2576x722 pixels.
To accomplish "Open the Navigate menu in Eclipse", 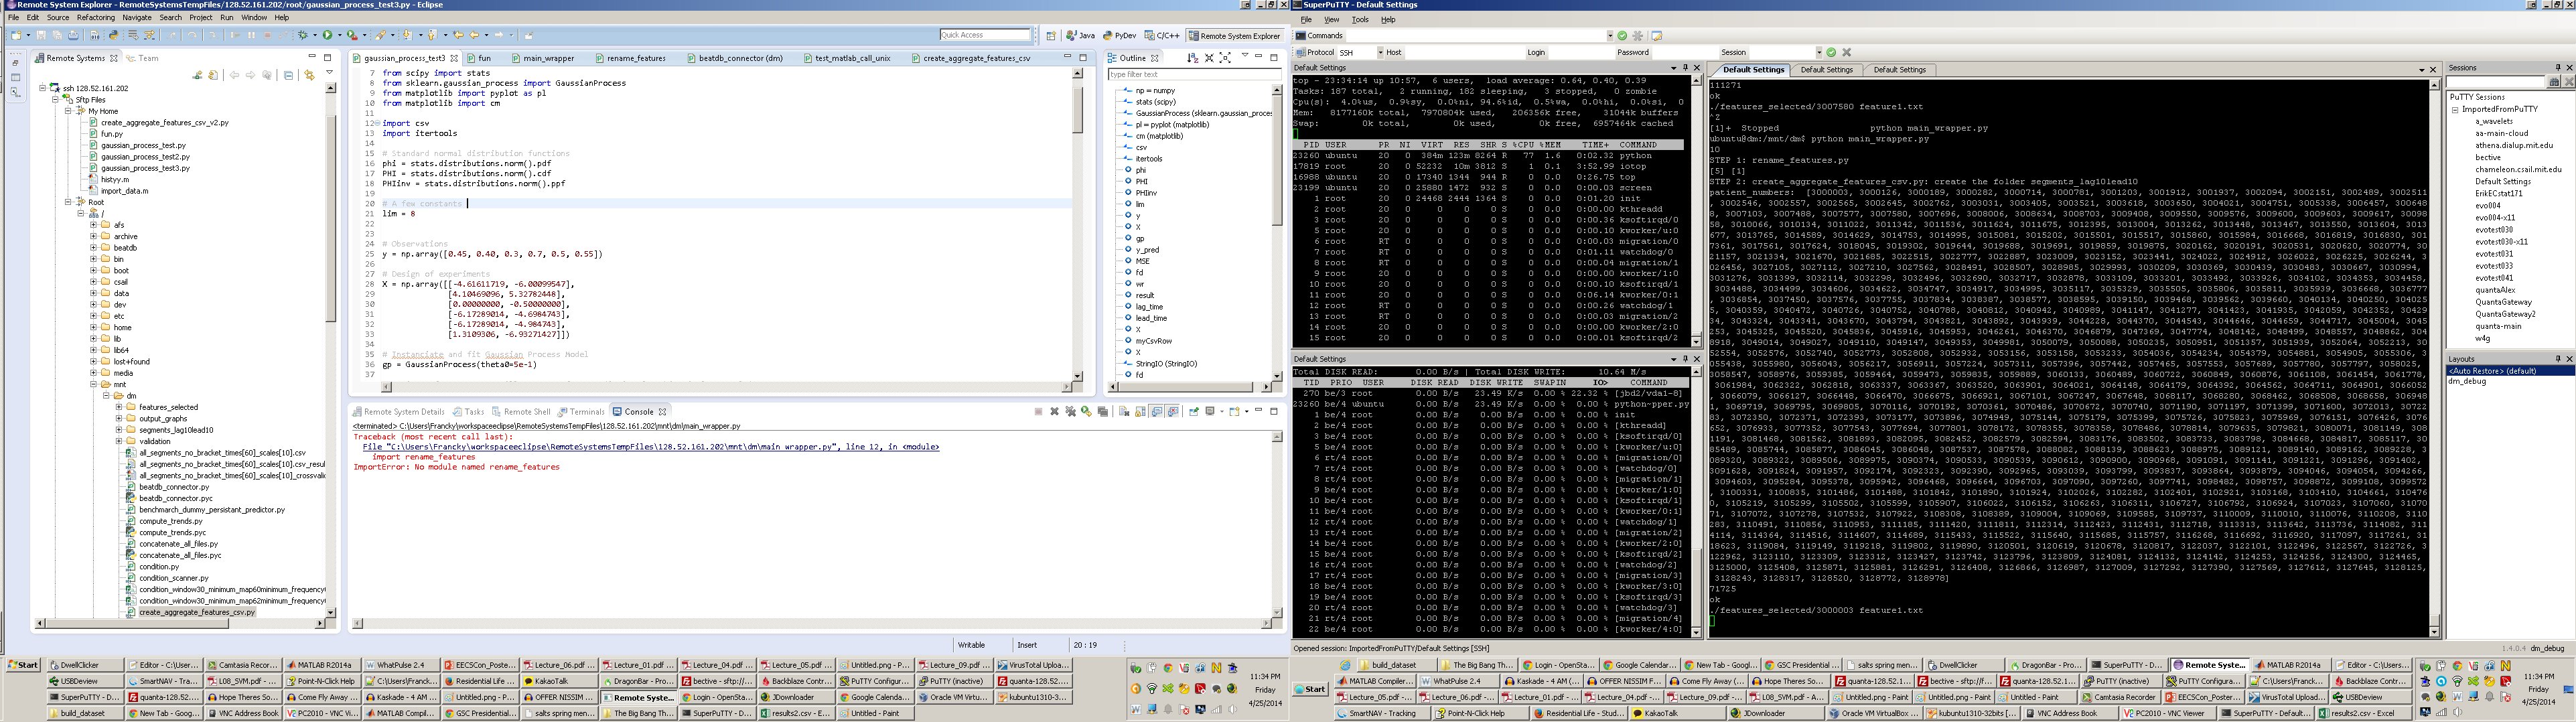I will point(137,17).
